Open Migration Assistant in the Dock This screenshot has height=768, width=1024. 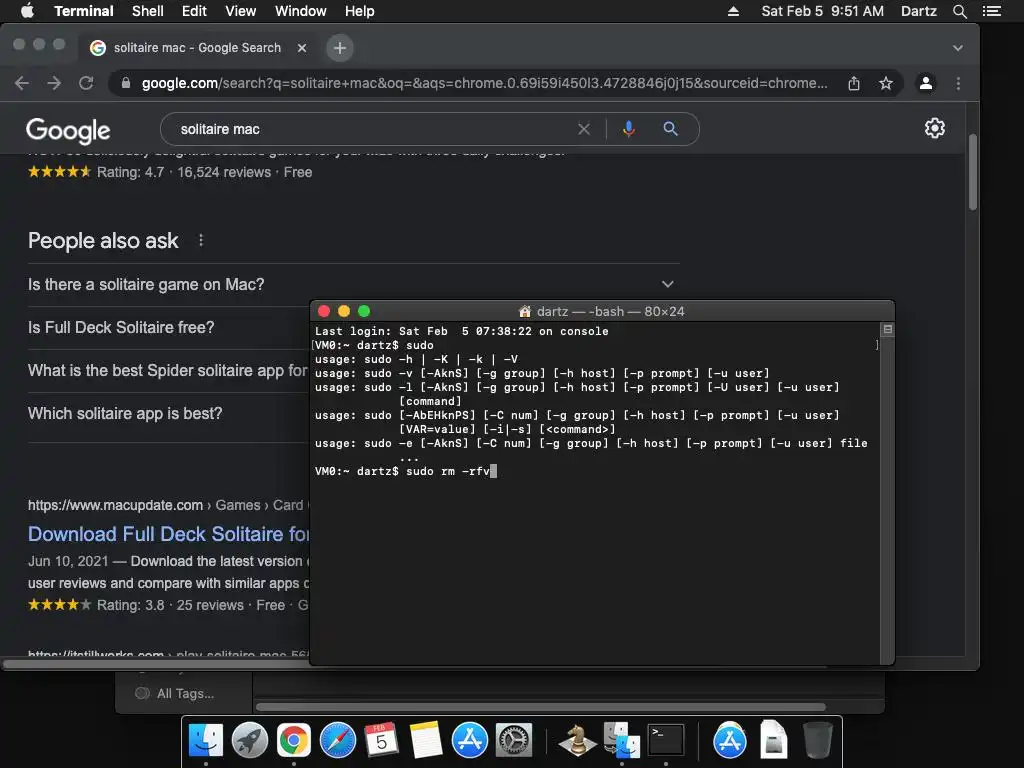pos(621,741)
